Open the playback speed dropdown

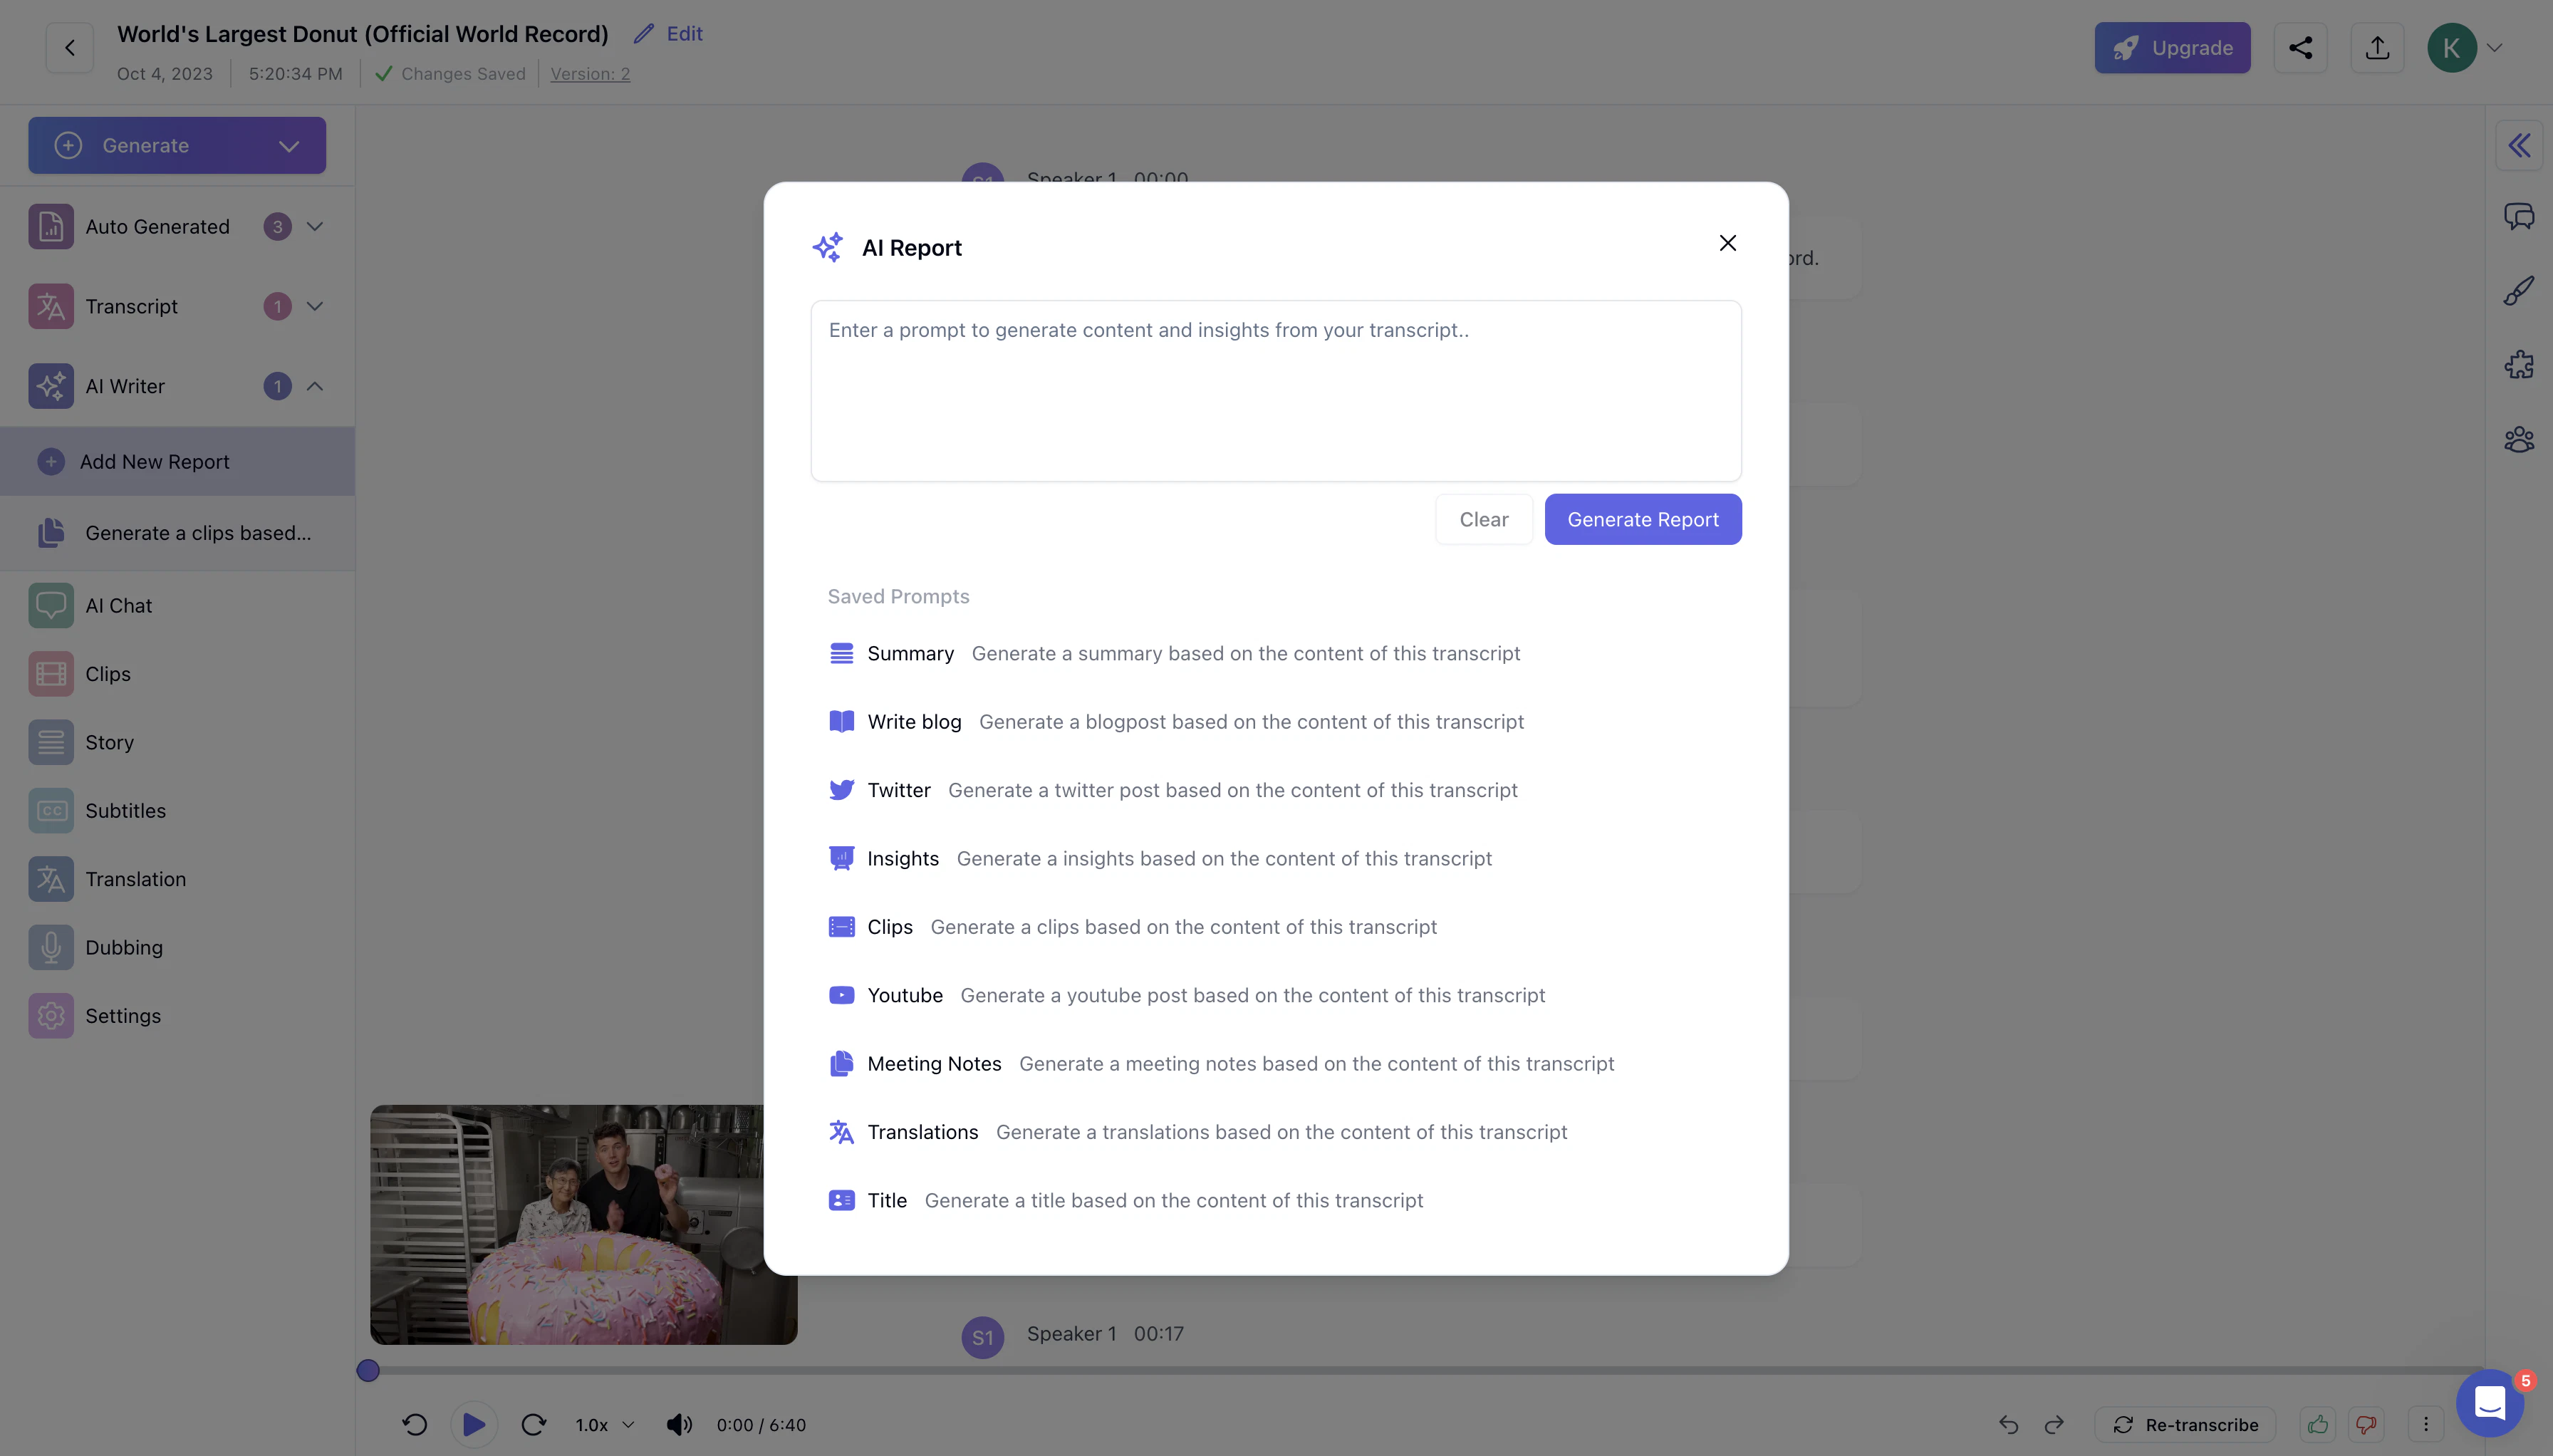point(601,1424)
